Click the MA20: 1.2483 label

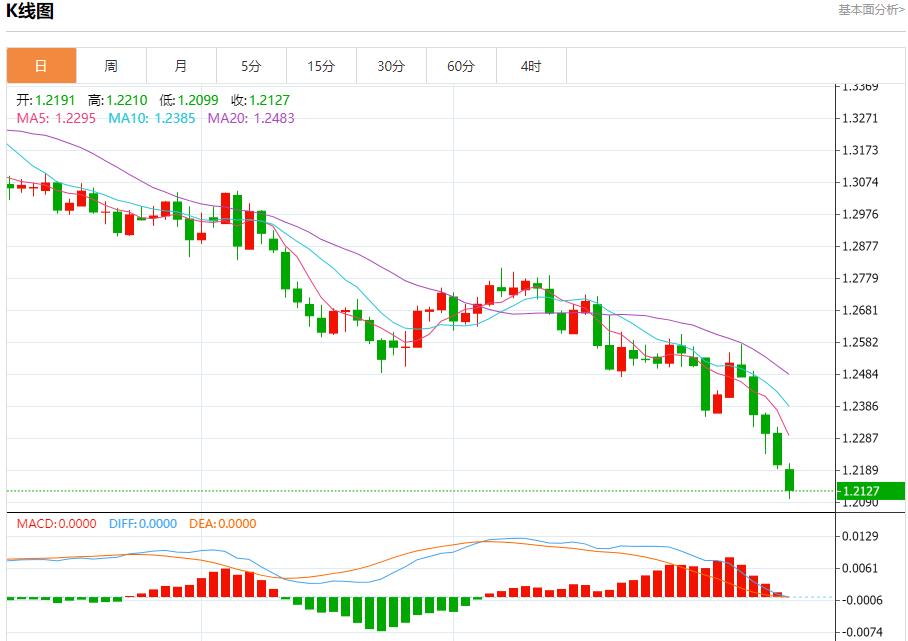pyautogui.click(x=251, y=118)
